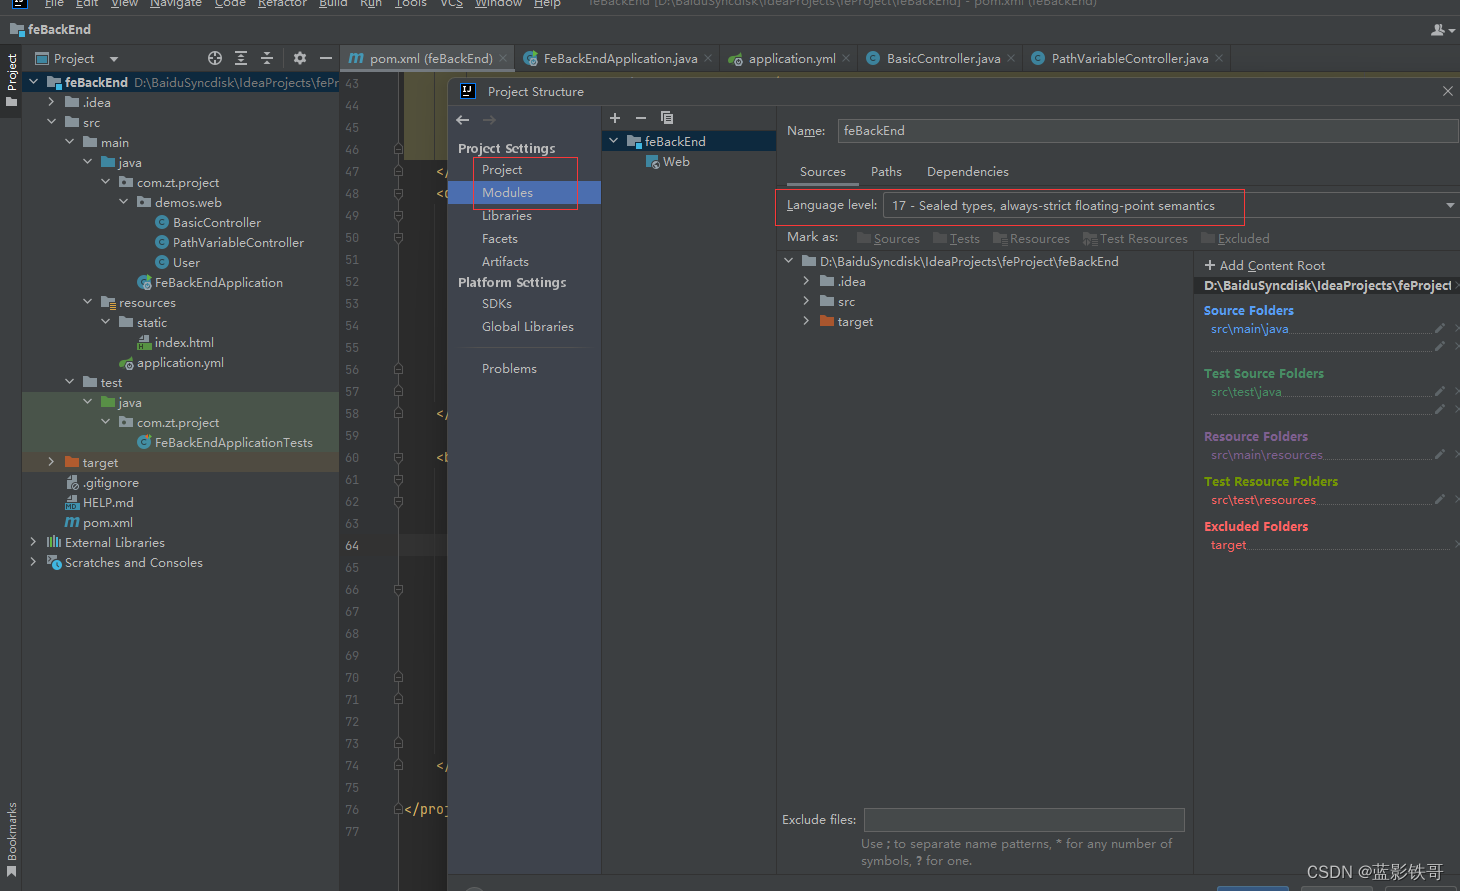
Task: Open SDKs under Platform Settings
Action: click(497, 304)
